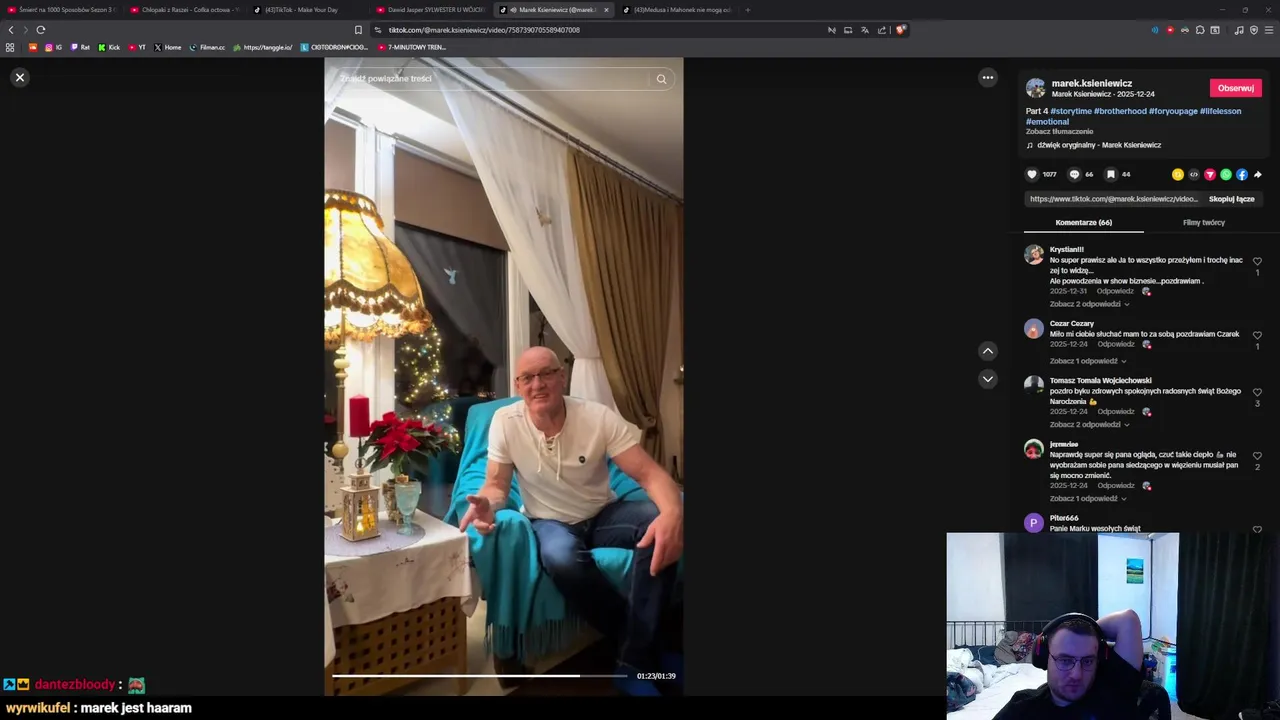The image size is (1280, 720).
Task: Open marek.ksieniewicz profile avatar
Action: click(1036, 88)
